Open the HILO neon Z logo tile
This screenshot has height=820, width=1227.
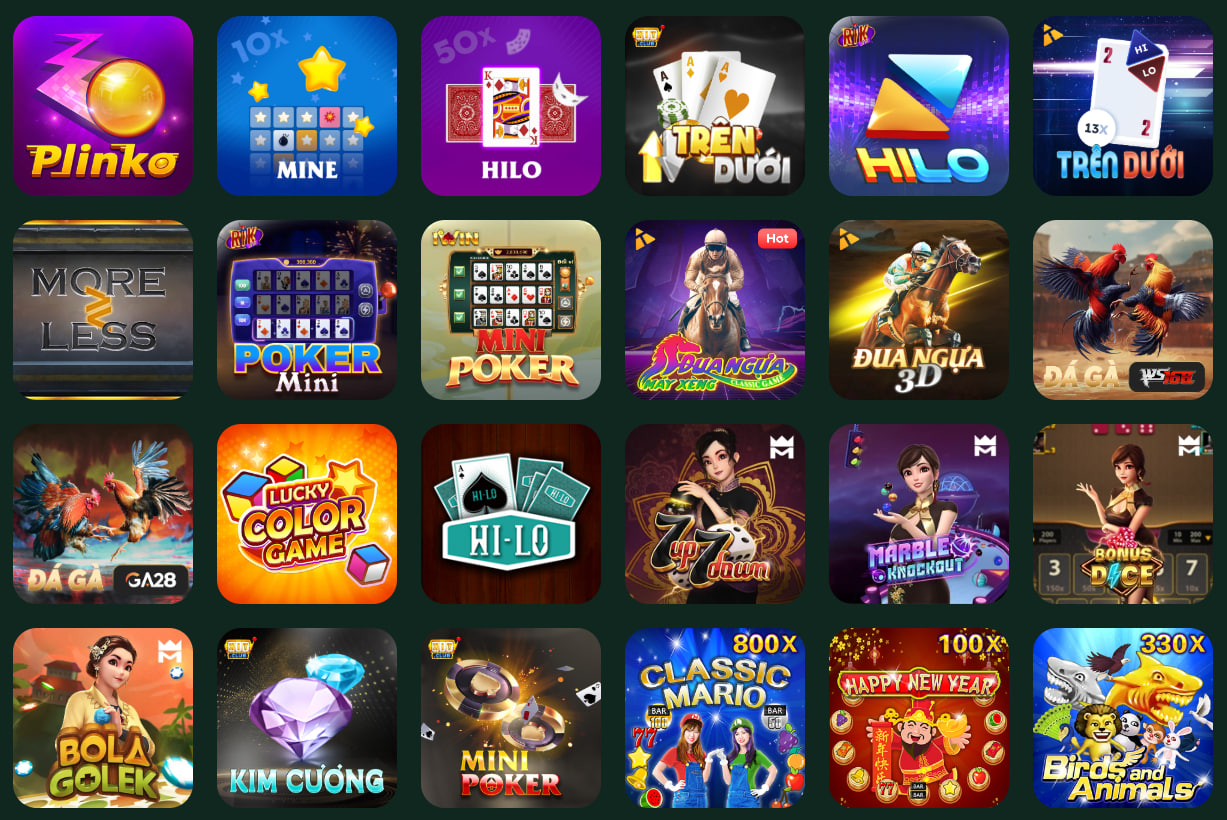[x=919, y=106]
